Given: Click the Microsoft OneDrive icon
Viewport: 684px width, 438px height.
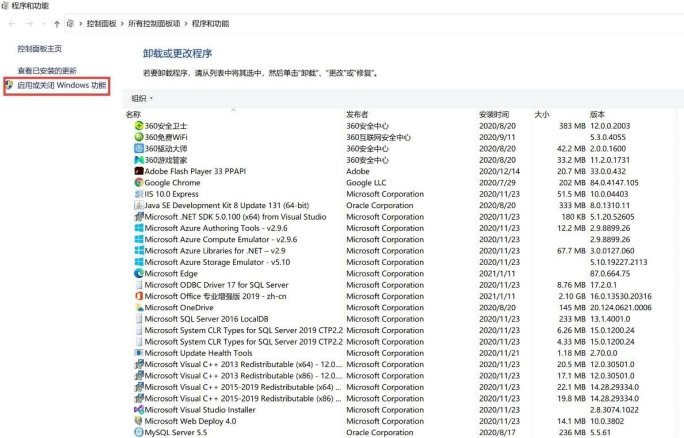Looking at the screenshot, I should coord(139,308).
